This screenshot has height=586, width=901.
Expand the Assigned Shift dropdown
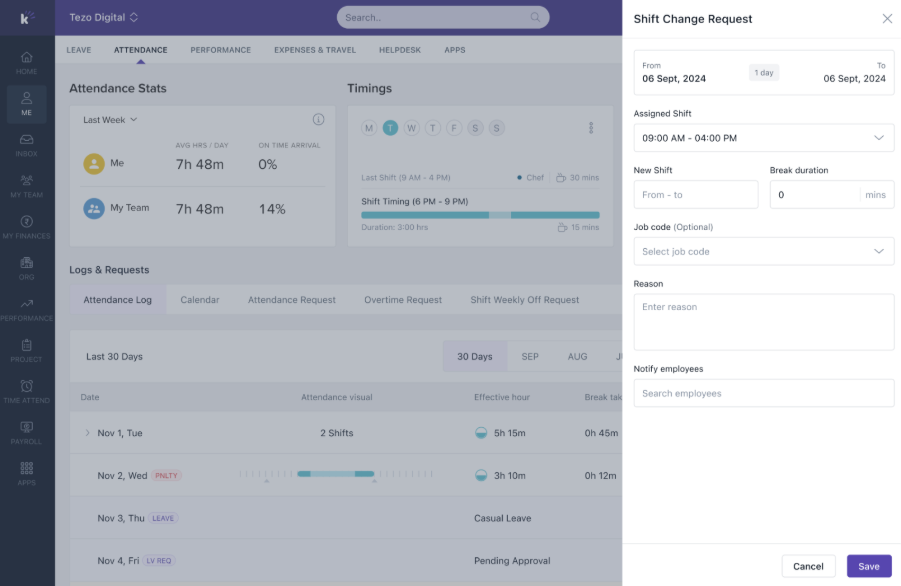(x=764, y=138)
